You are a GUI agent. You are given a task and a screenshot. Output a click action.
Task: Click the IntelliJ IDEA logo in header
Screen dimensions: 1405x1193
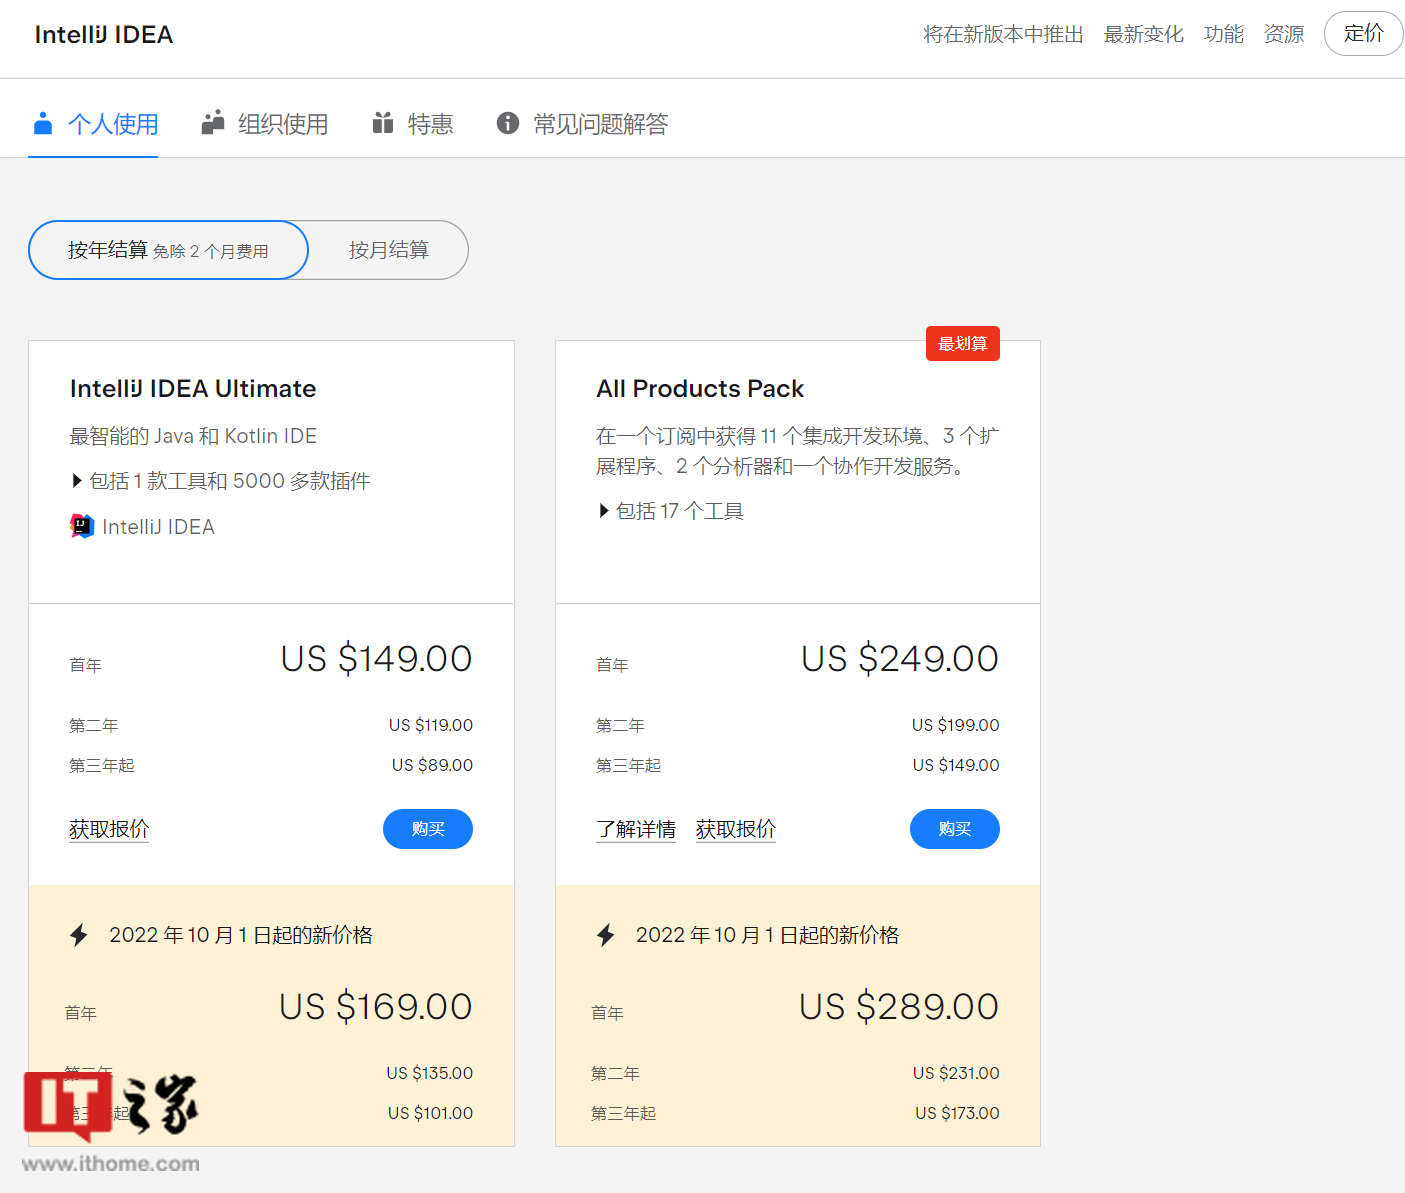(x=104, y=35)
